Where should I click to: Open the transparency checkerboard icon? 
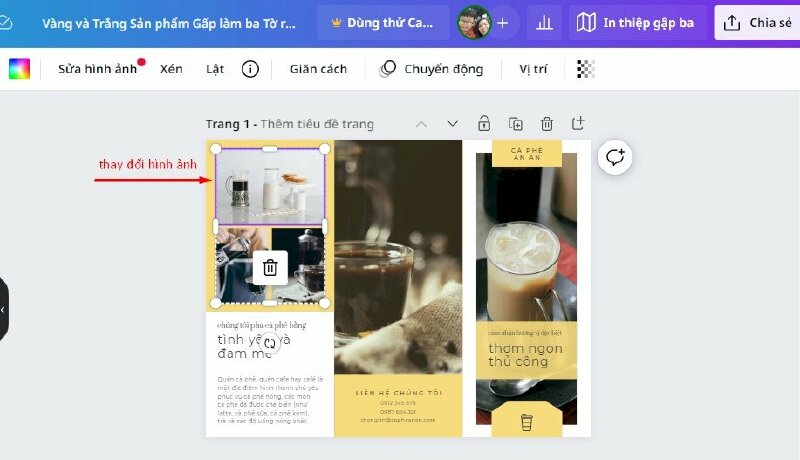click(586, 69)
